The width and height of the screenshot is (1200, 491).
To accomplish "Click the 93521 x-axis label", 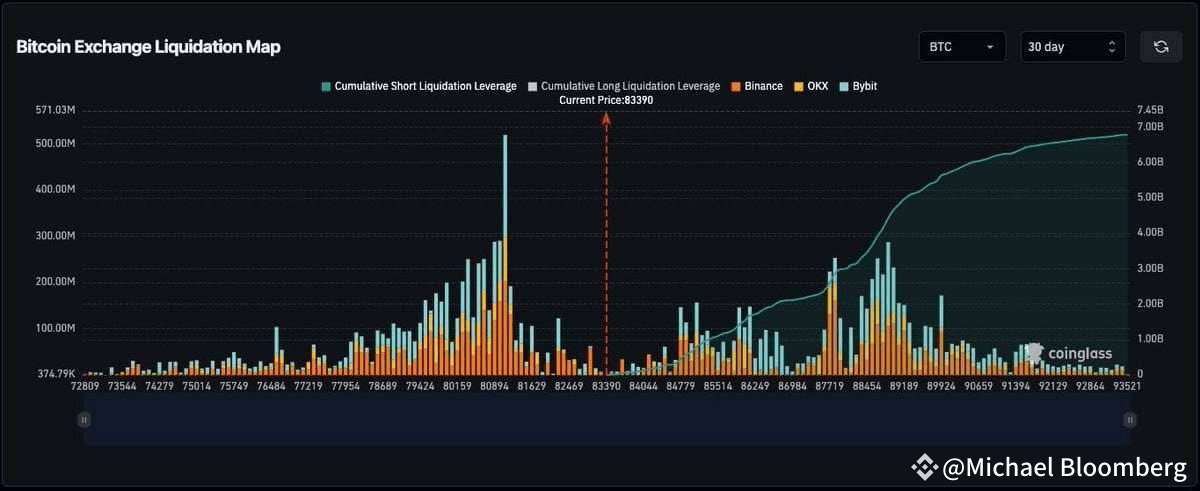I will pos(1126,385).
